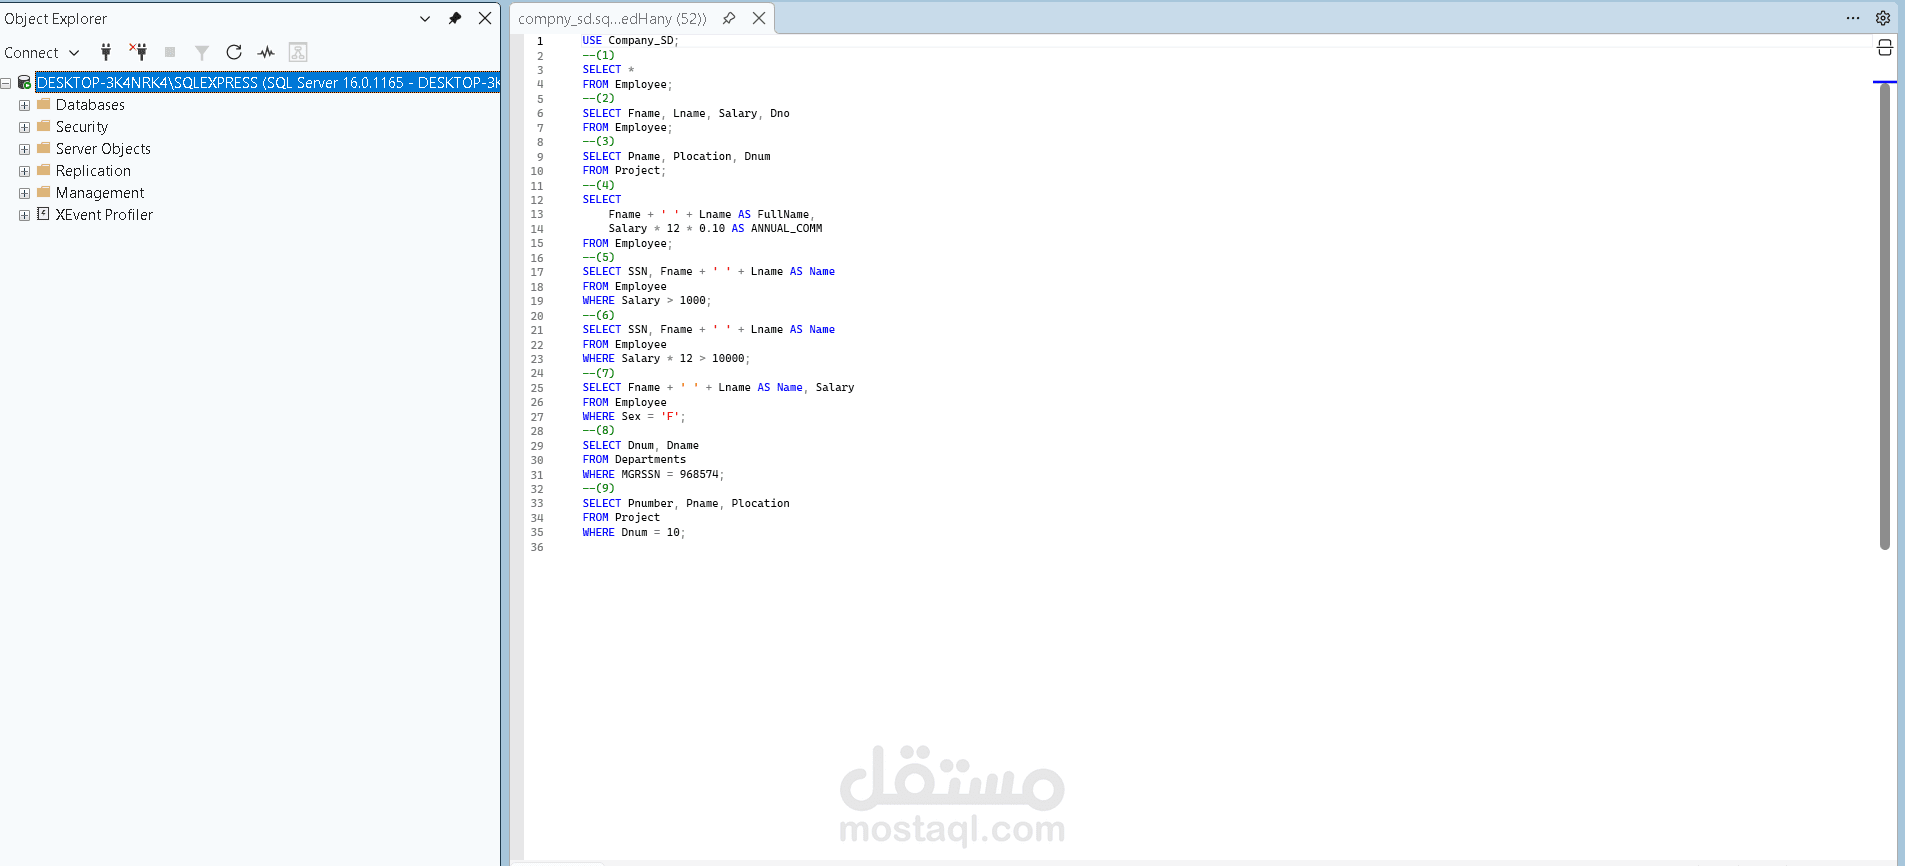The image size is (1905, 866).
Task: Open the ellipsis tab overflow menu
Action: (1853, 18)
